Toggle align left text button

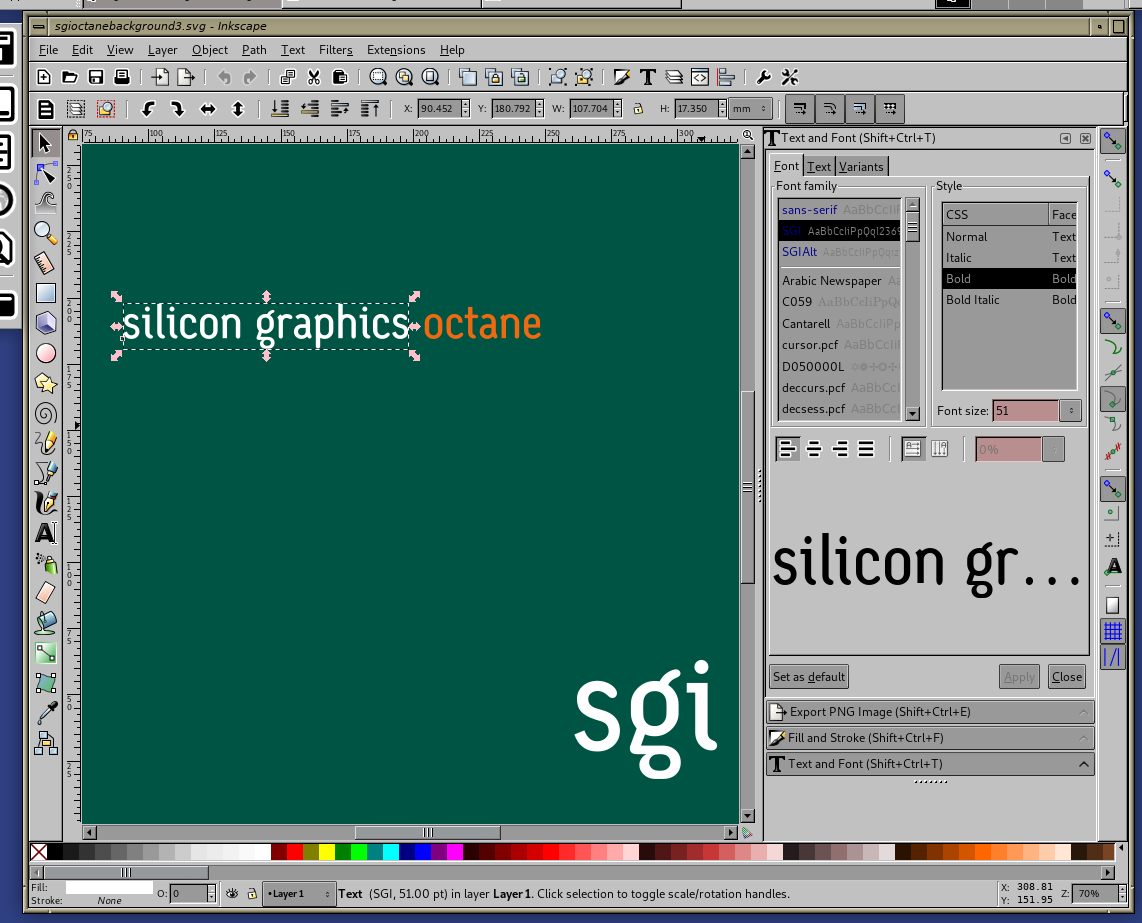pyautogui.click(x=787, y=449)
